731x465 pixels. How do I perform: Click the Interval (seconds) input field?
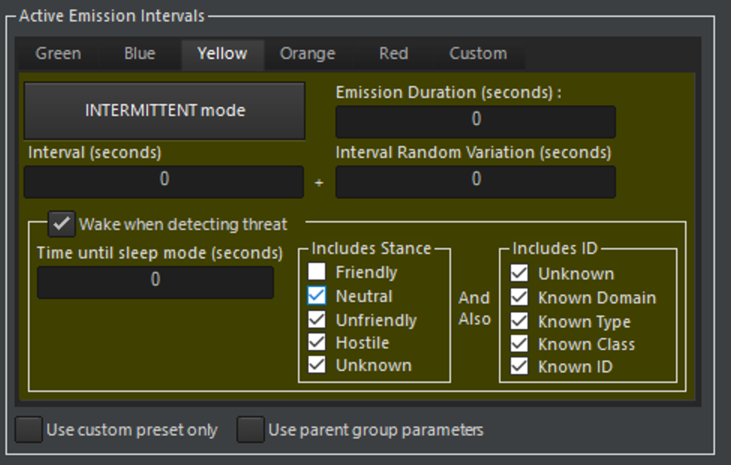click(x=163, y=181)
